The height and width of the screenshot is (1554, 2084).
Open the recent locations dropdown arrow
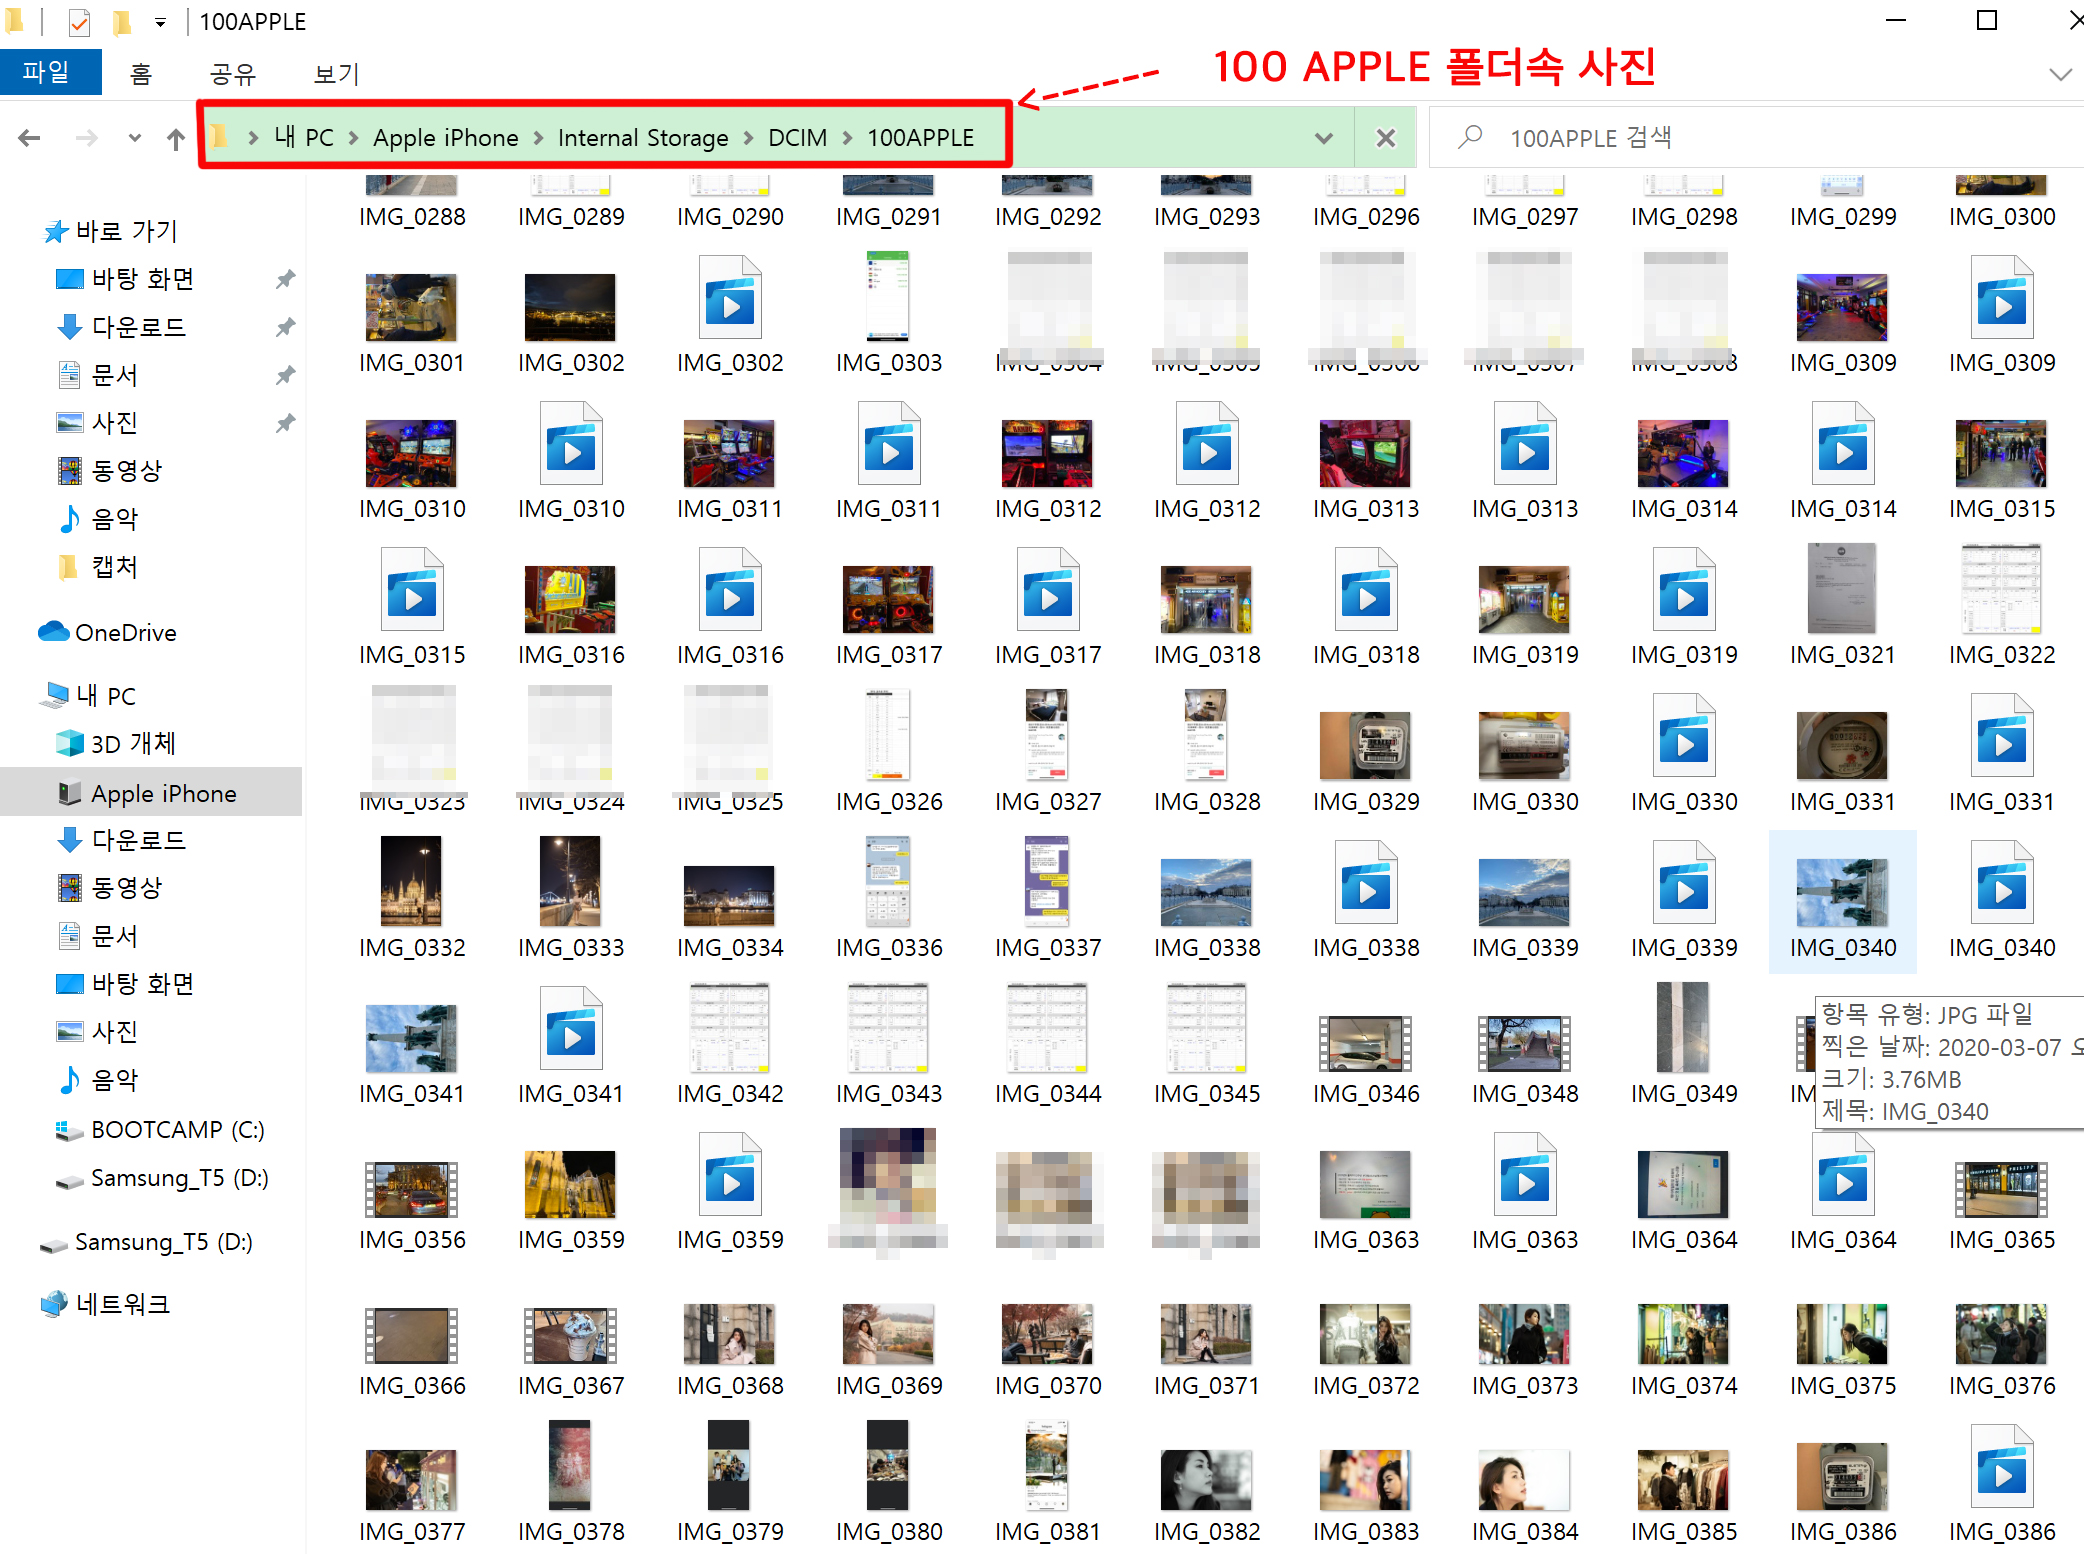[x=134, y=138]
